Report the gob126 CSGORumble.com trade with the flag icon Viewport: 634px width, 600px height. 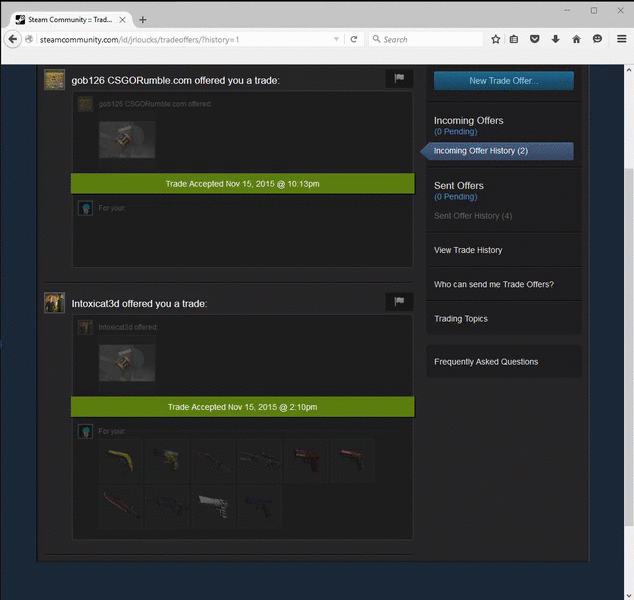click(399, 78)
